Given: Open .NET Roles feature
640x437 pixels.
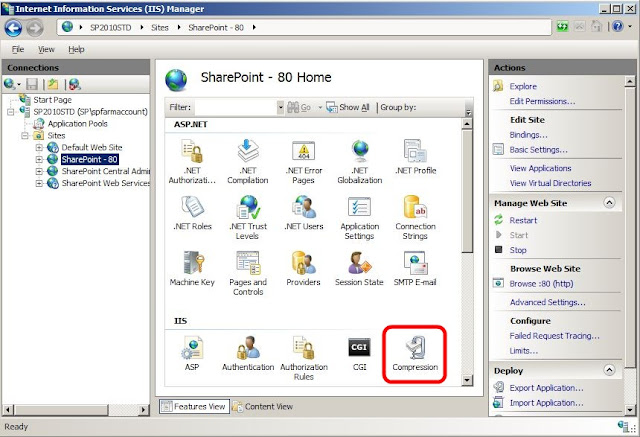Looking at the screenshot, I should (192, 213).
